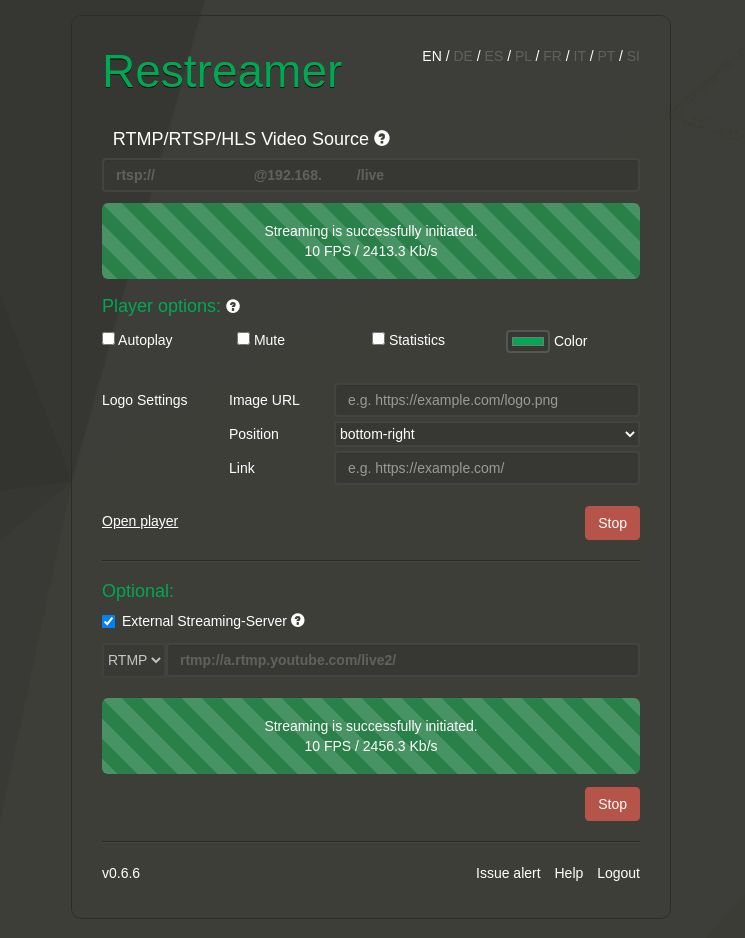
Task: Switch language to EN
Action: coord(431,56)
